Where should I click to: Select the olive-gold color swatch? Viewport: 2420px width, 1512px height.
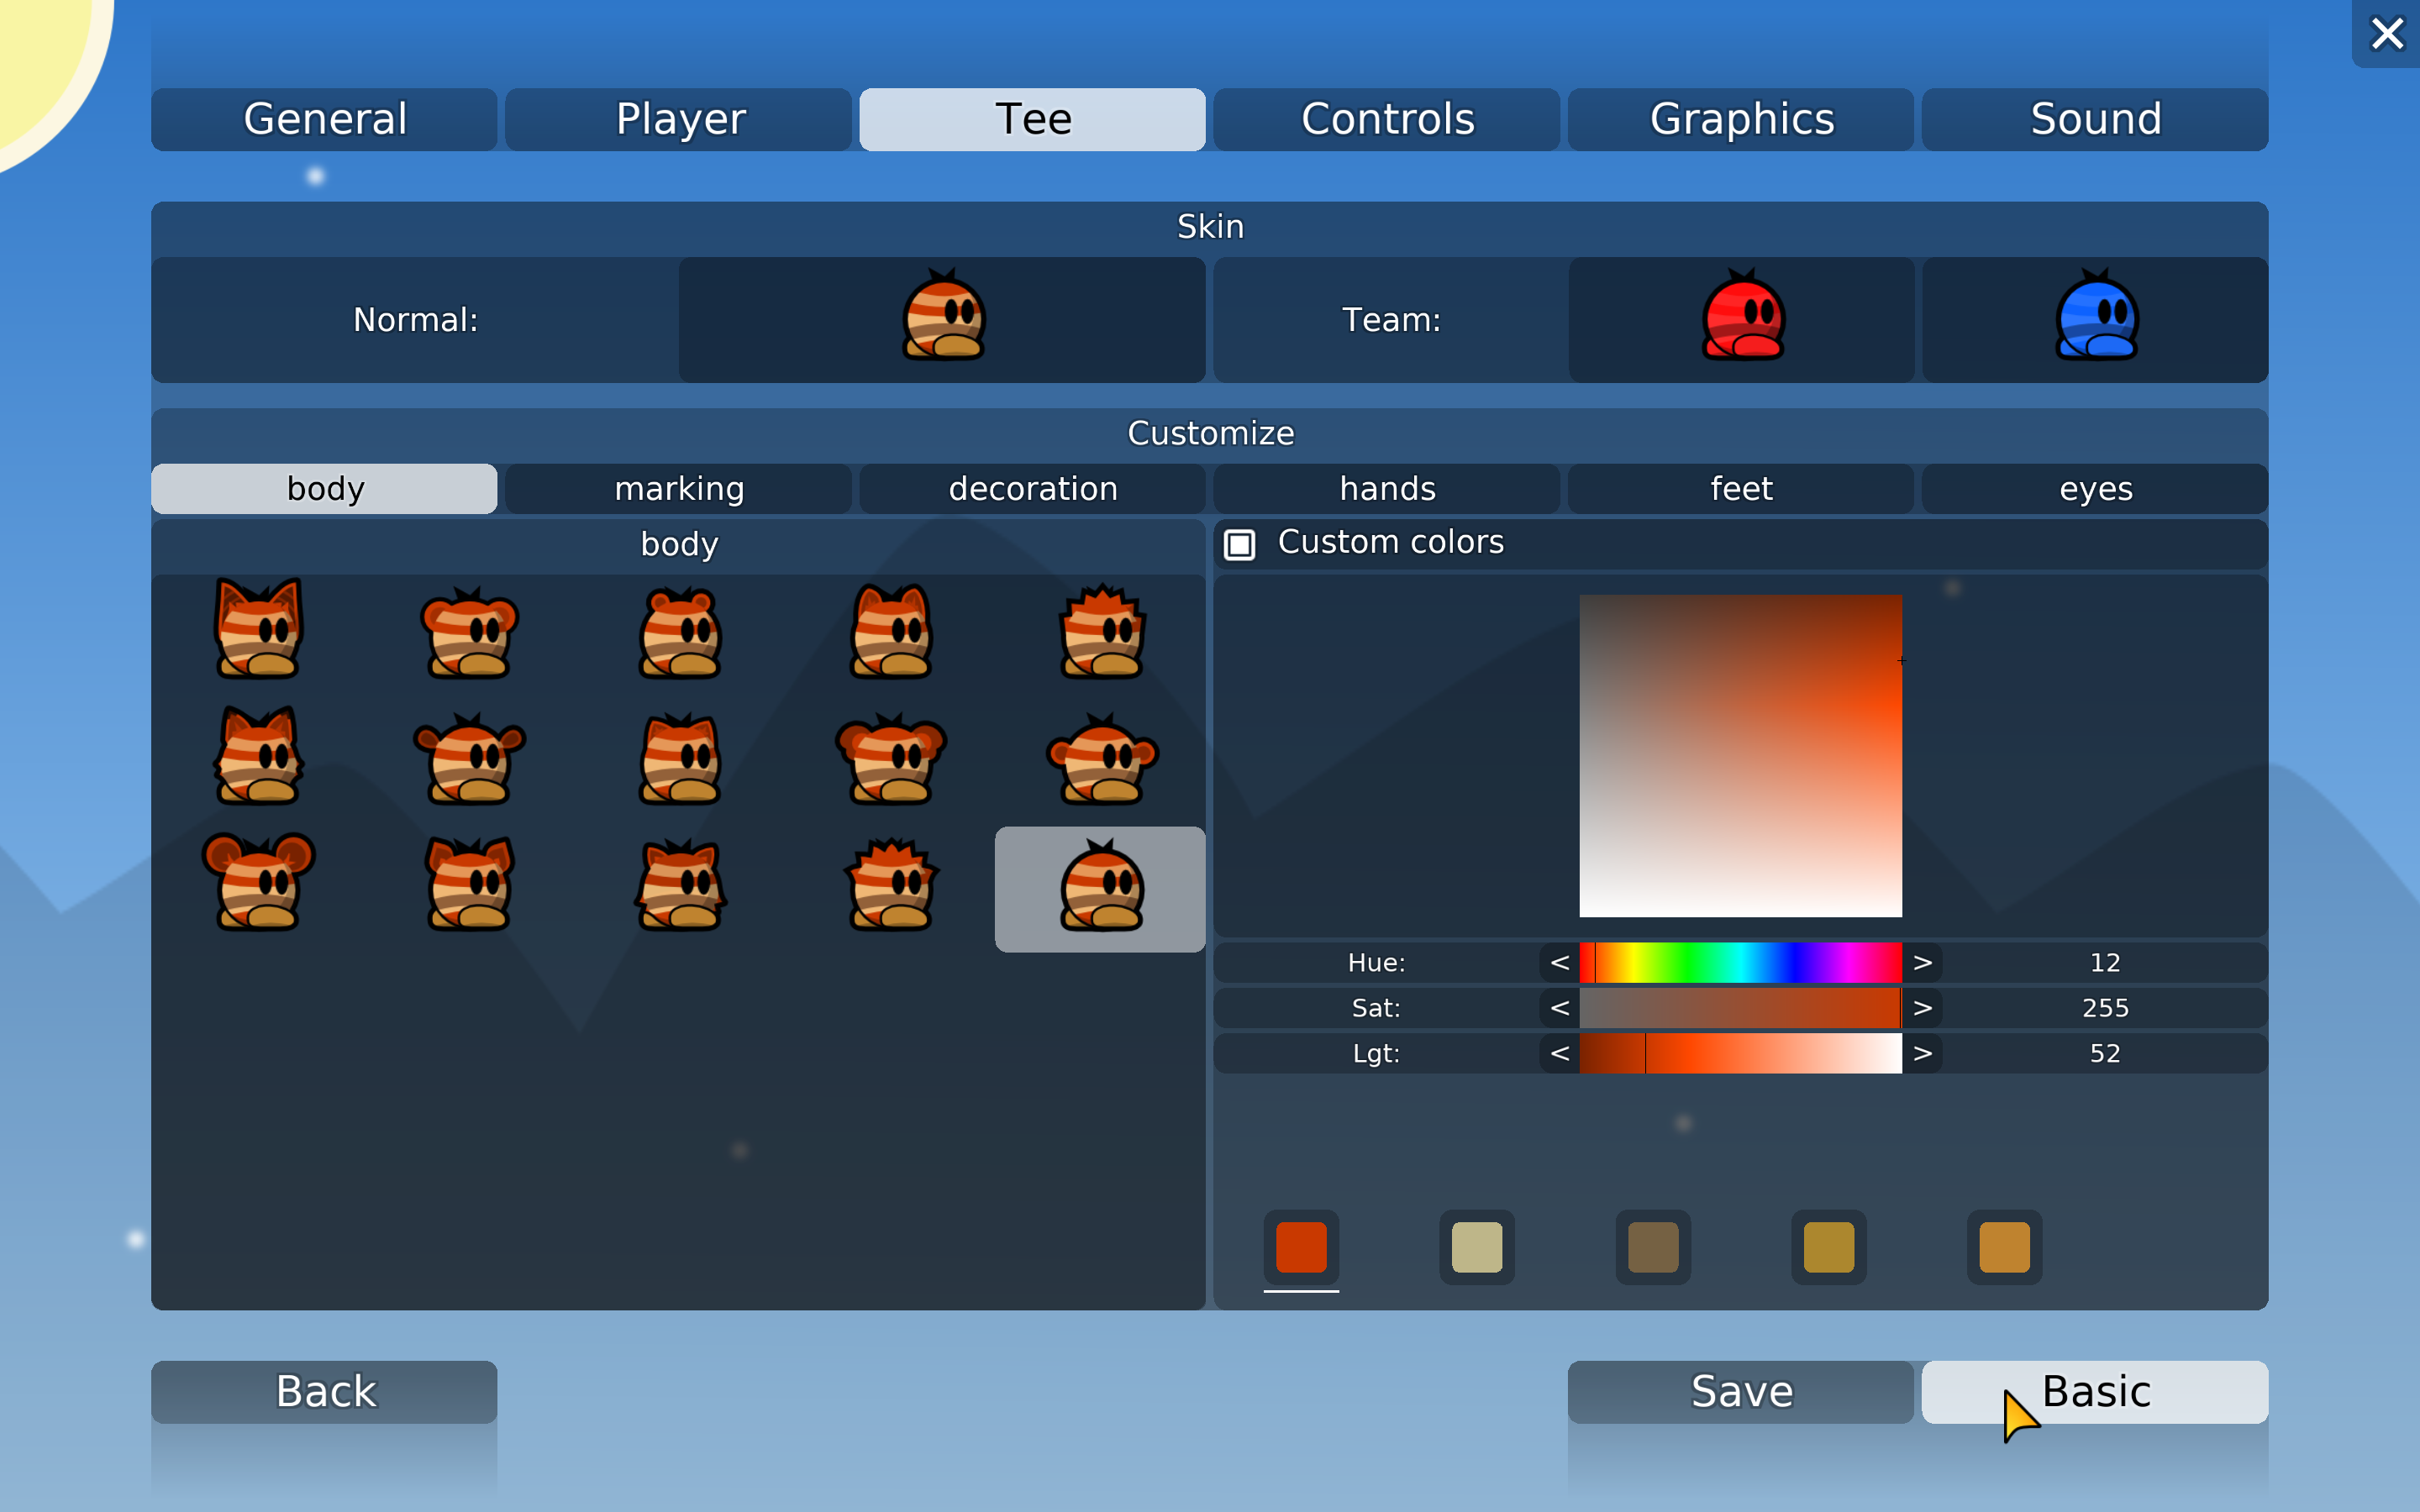[1829, 1247]
